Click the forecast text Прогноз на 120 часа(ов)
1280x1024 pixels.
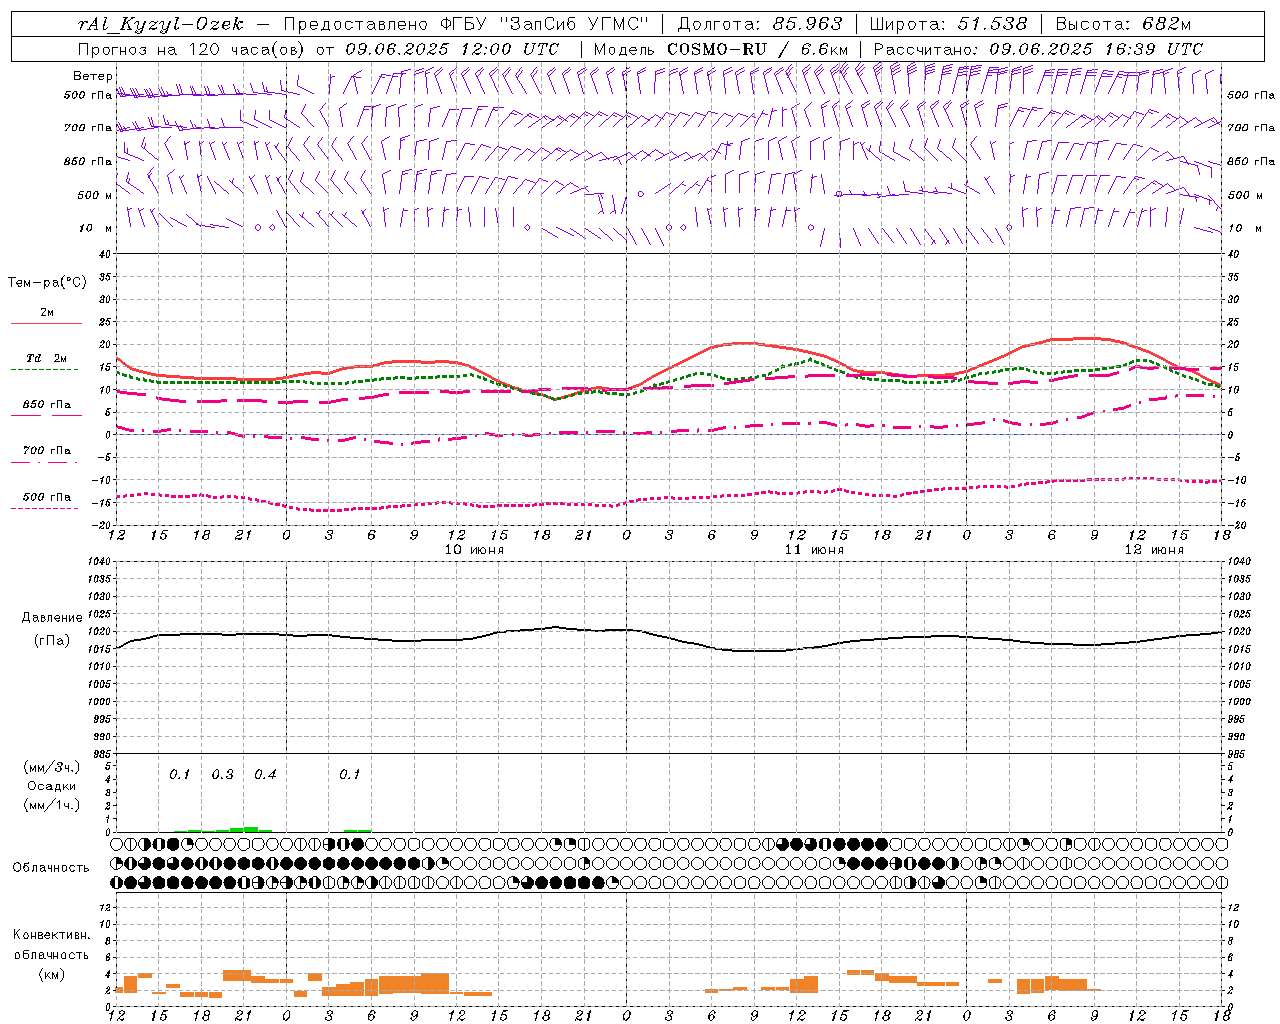tap(193, 49)
